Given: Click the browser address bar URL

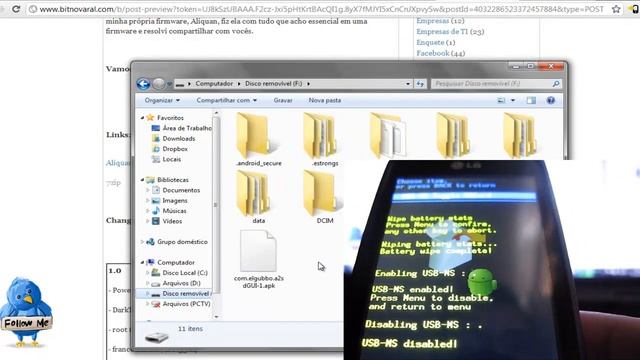Looking at the screenshot, I should [321, 9].
